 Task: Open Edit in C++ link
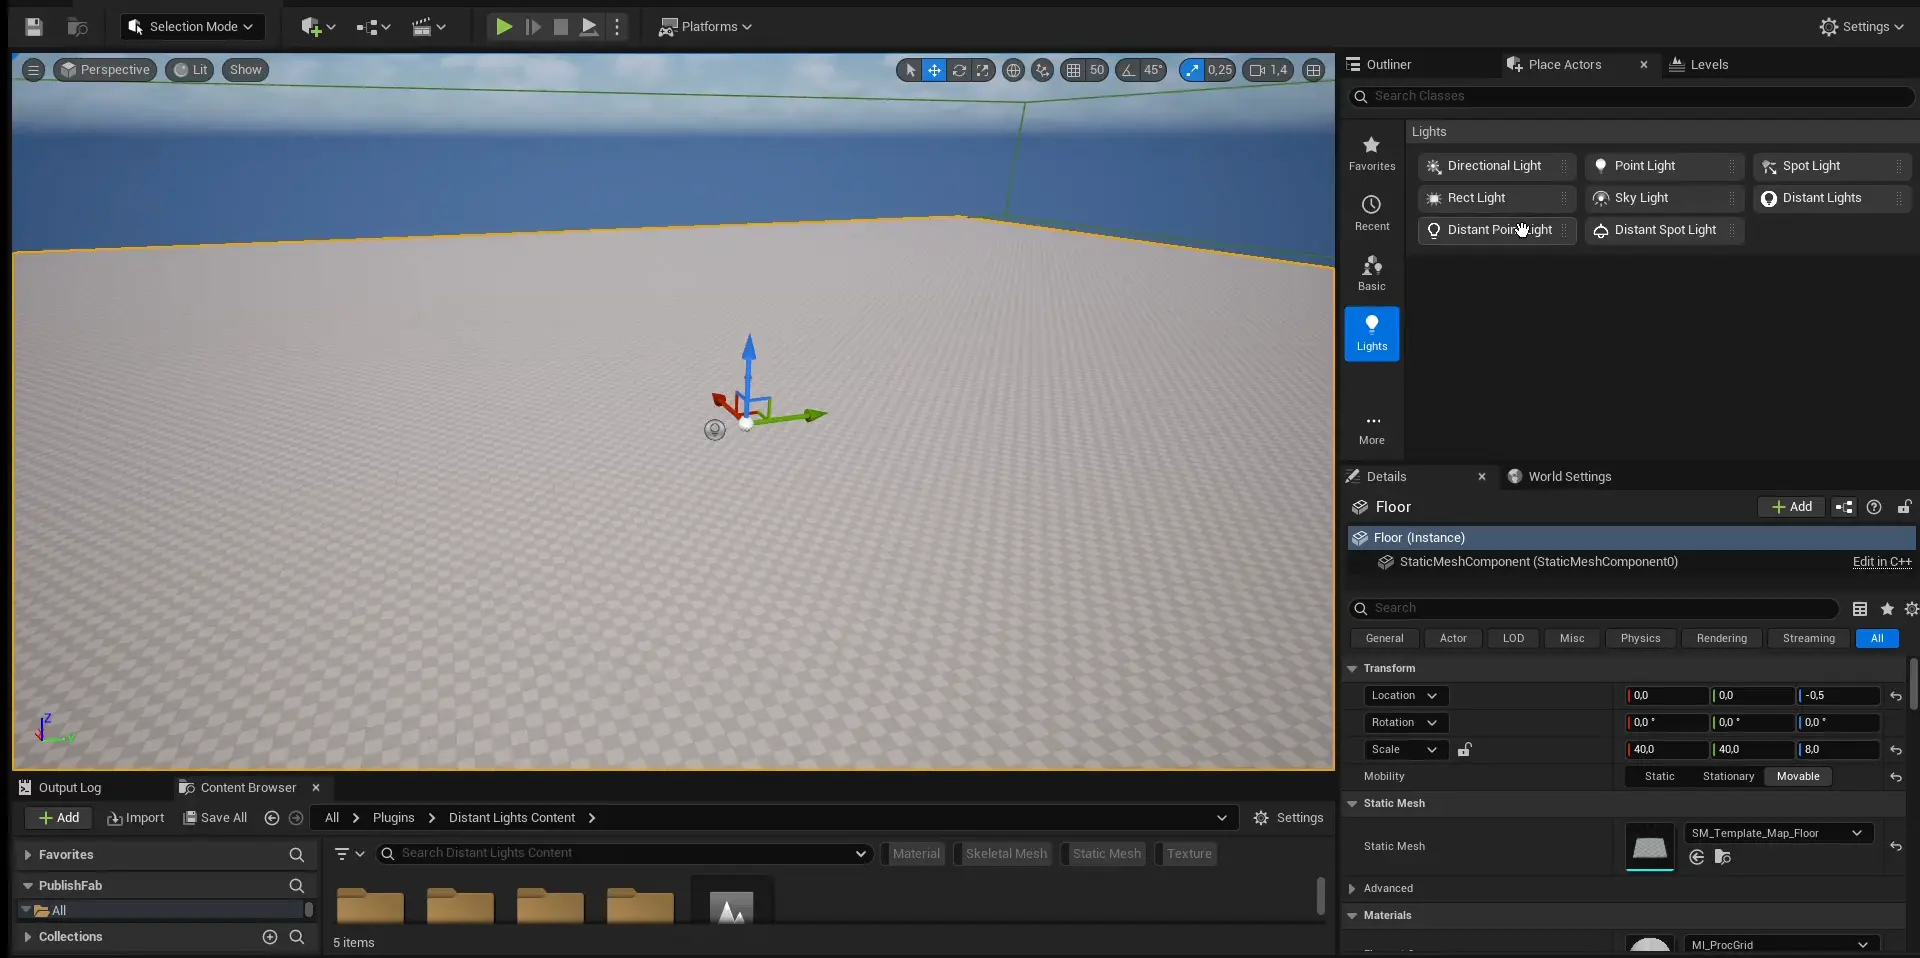coord(1882,562)
